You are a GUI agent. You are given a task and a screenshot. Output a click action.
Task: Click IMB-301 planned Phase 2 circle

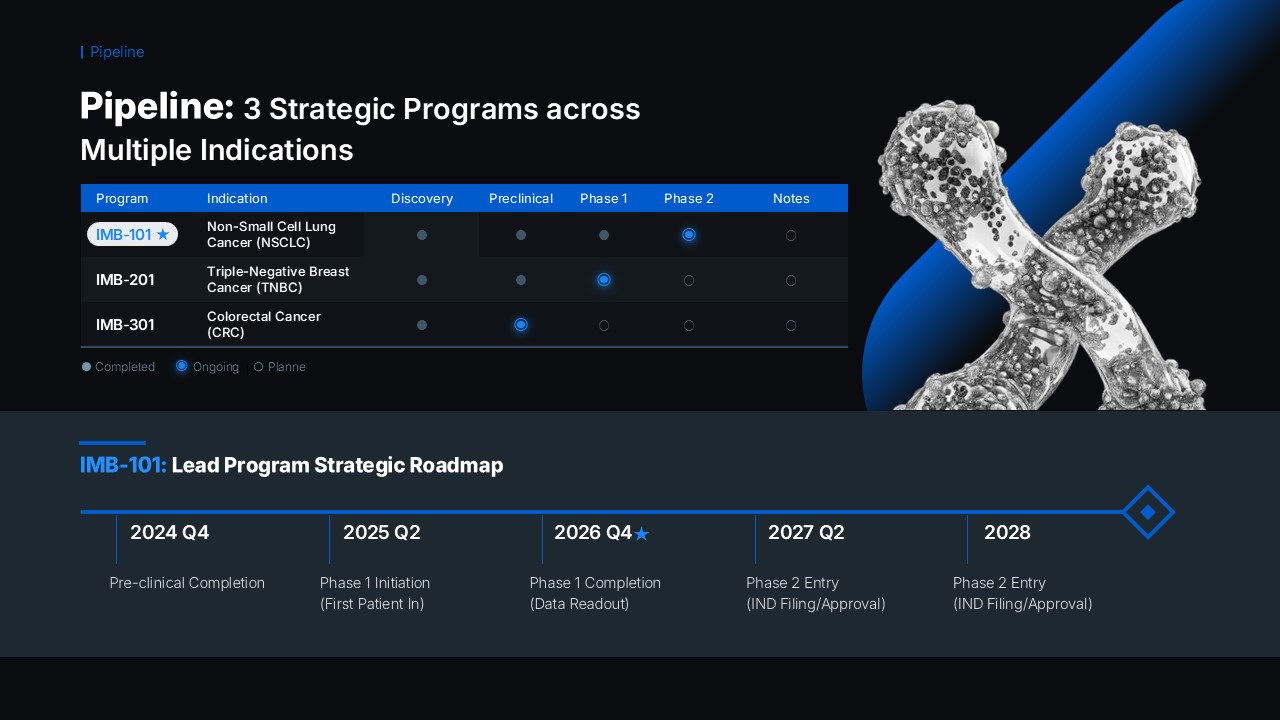(x=689, y=325)
